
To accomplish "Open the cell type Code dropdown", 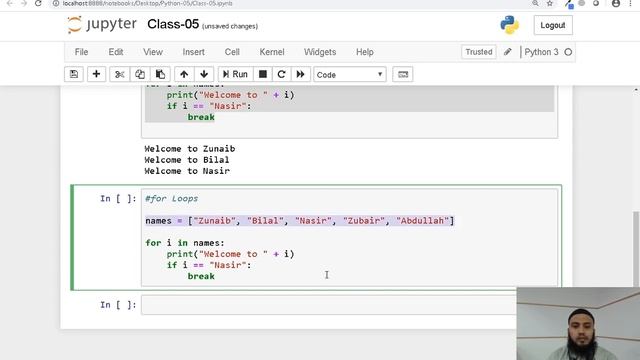I will click(x=350, y=75).
